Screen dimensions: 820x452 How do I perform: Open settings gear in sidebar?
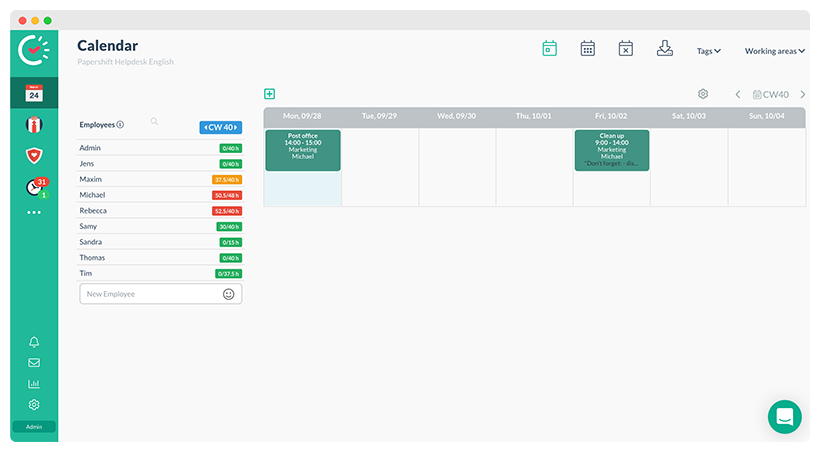34,404
